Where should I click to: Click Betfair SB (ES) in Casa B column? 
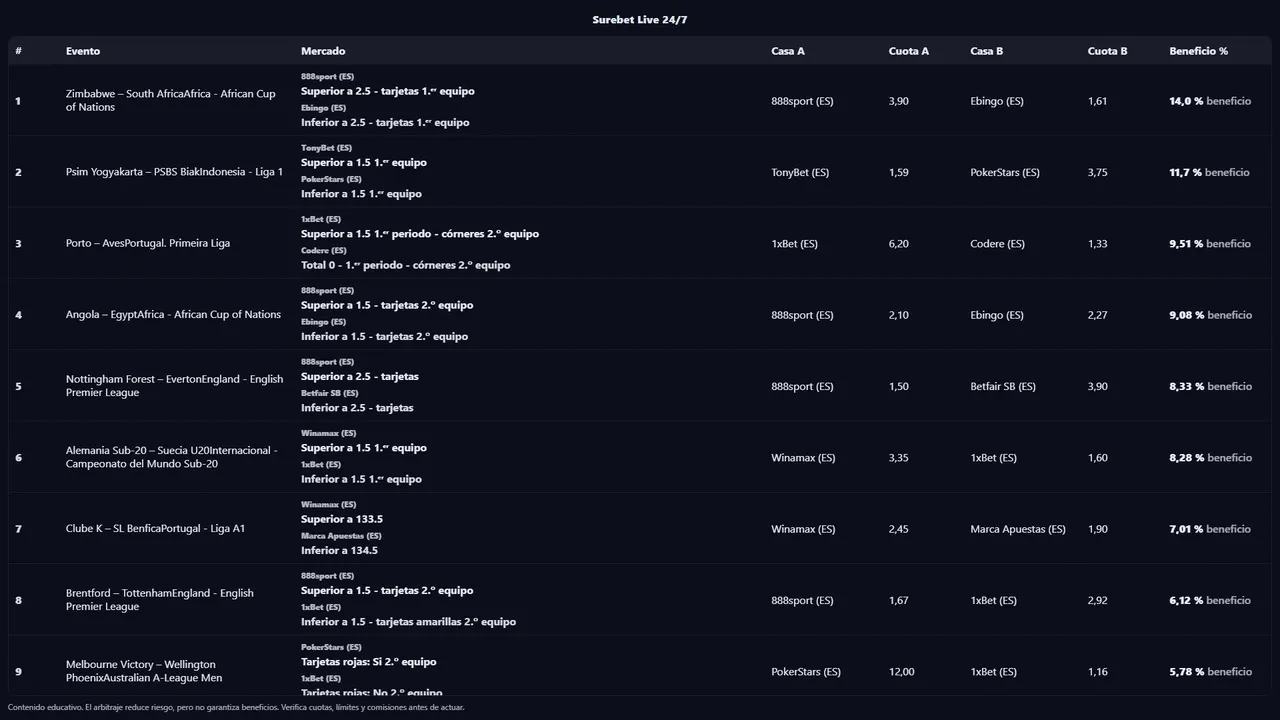click(1002, 386)
